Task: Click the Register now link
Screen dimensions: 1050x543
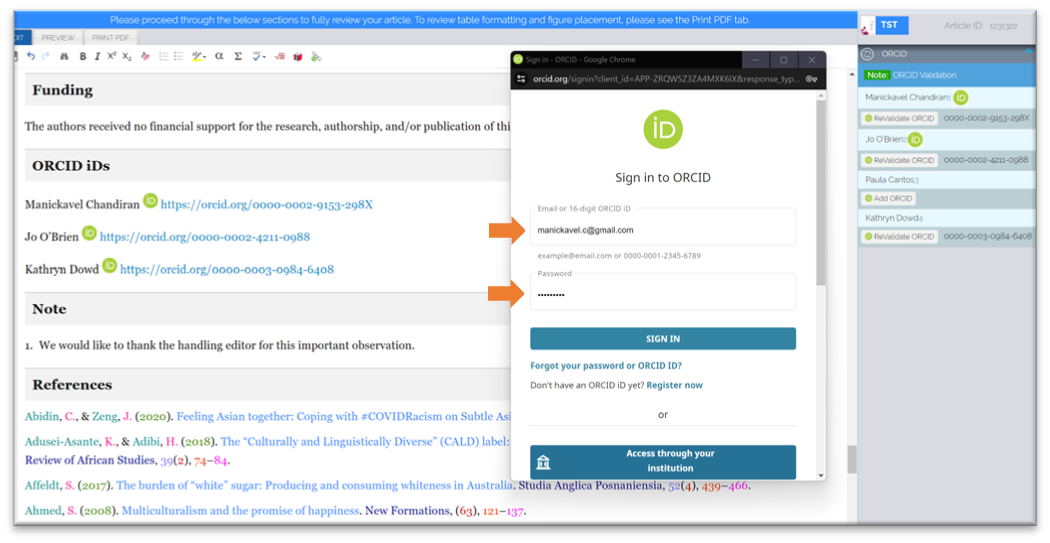Action: click(674, 385)
